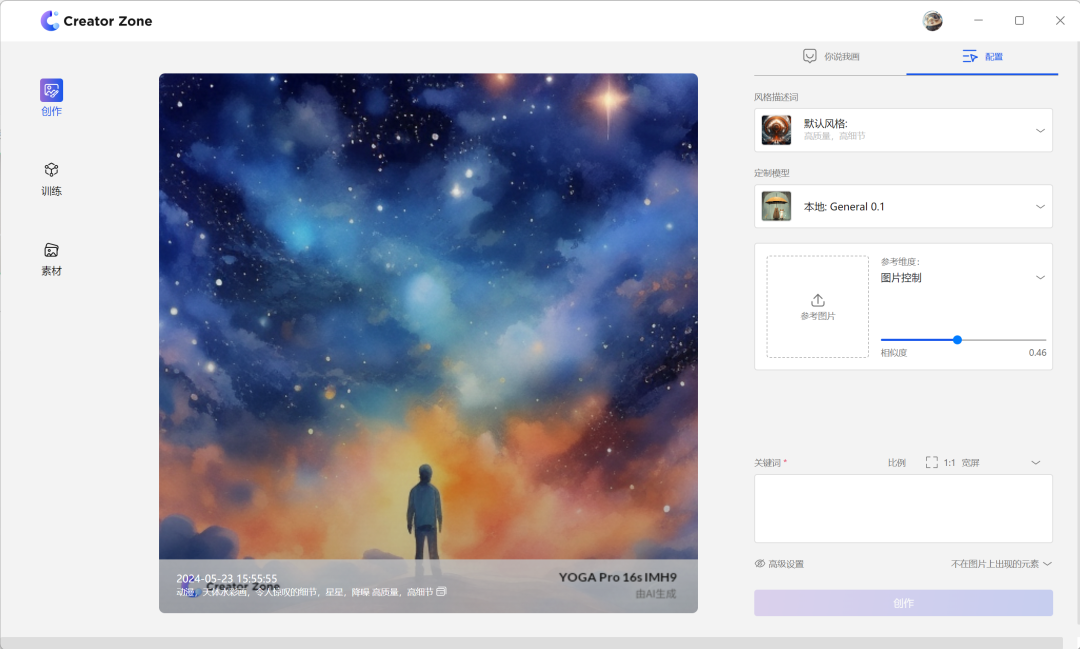Screen dimensions: 1080x649
Task: Click the default style thumbnail image
Action: click(x=776, y=130)
